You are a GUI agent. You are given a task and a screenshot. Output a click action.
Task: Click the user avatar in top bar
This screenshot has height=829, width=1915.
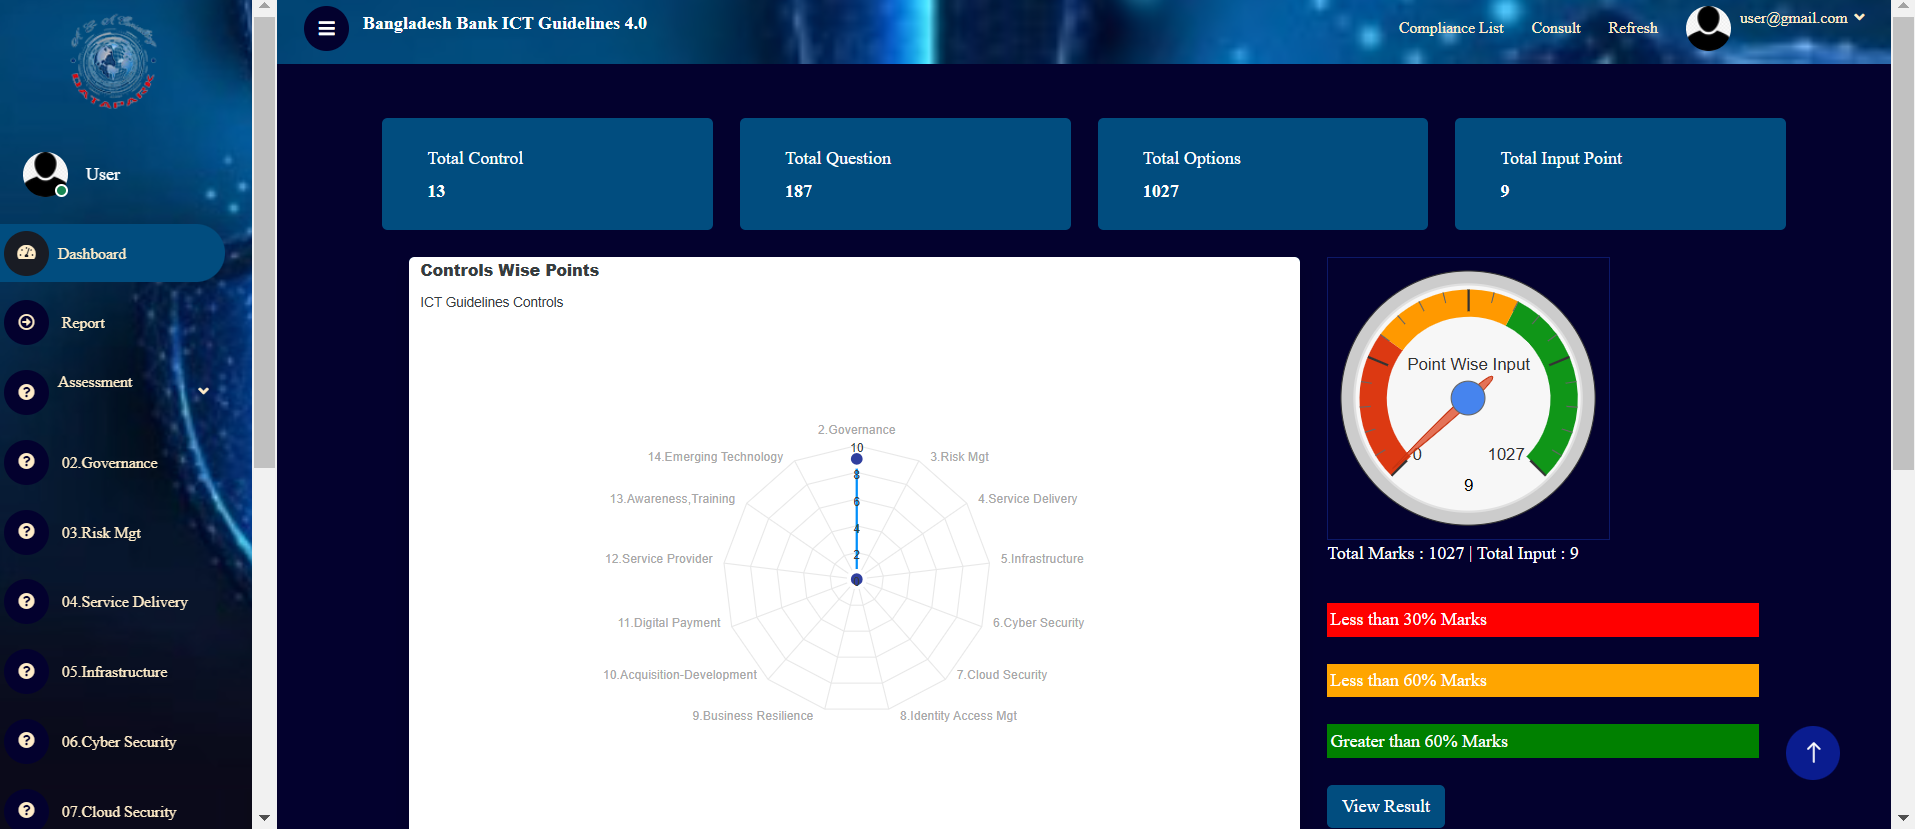coord(1708,28)
